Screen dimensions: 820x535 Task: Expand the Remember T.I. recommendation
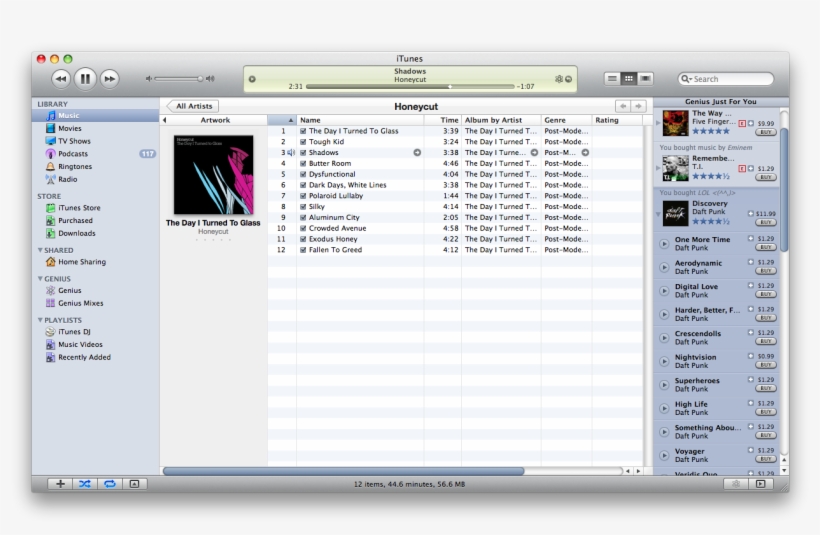tap(658, 168)
